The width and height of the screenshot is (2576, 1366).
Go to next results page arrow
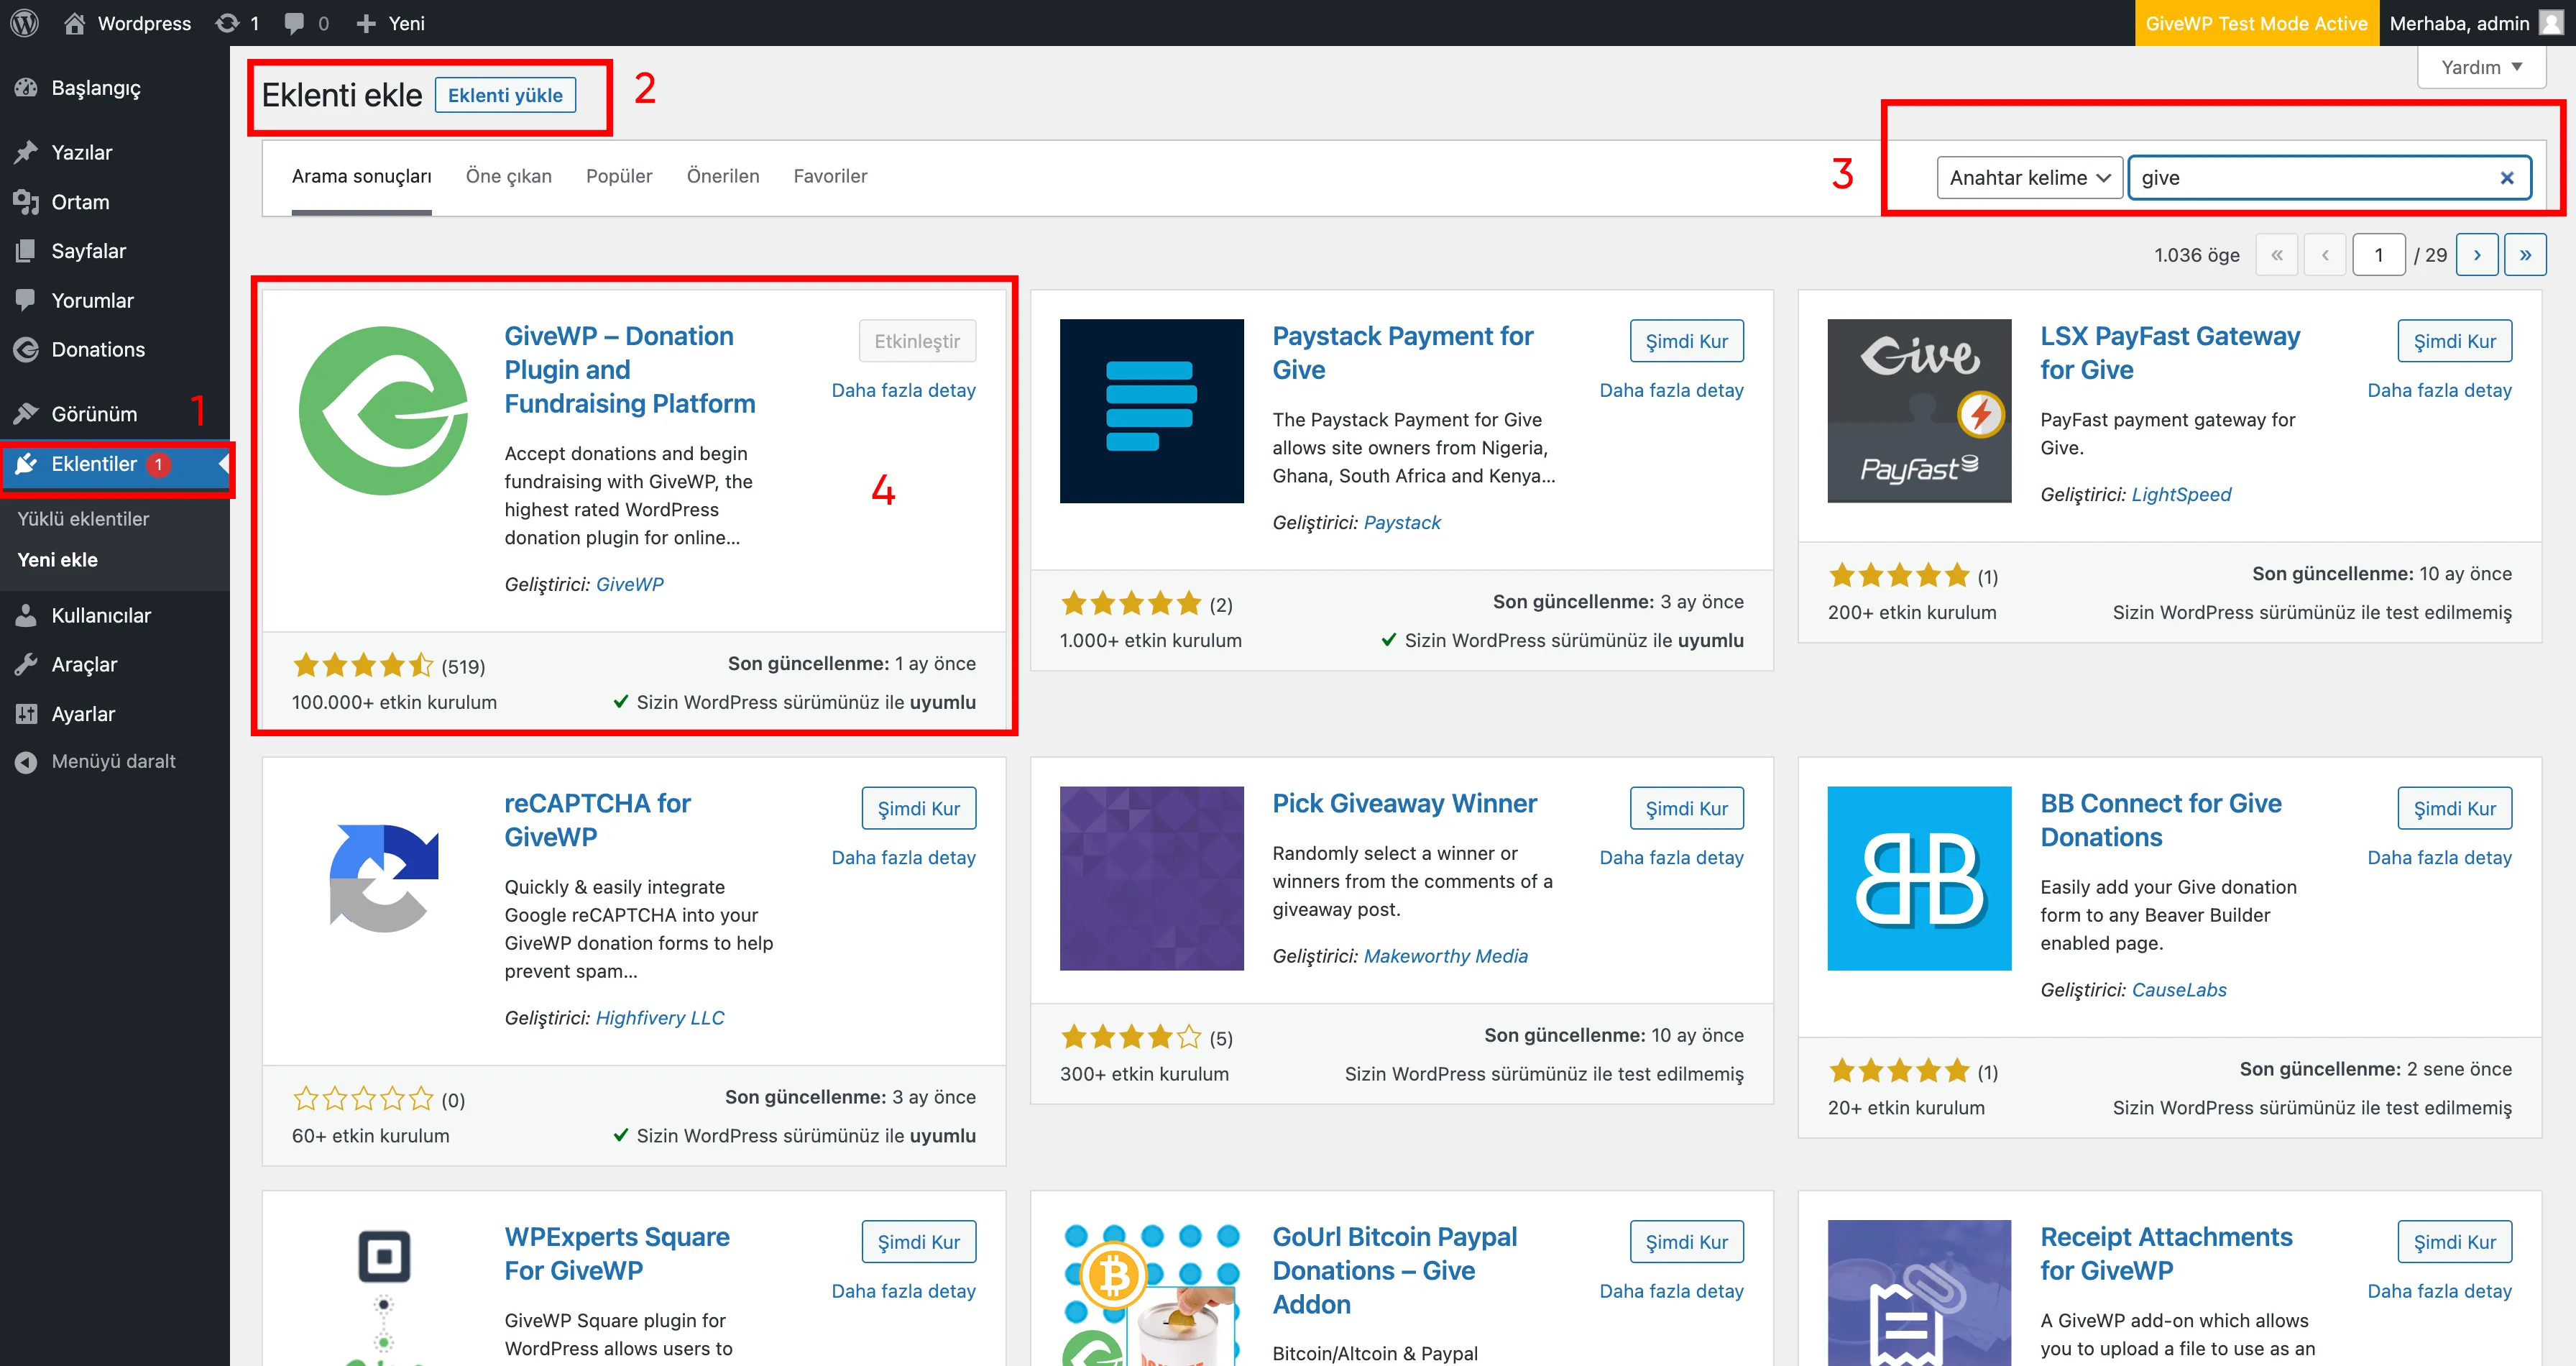tap(2476, 255)
